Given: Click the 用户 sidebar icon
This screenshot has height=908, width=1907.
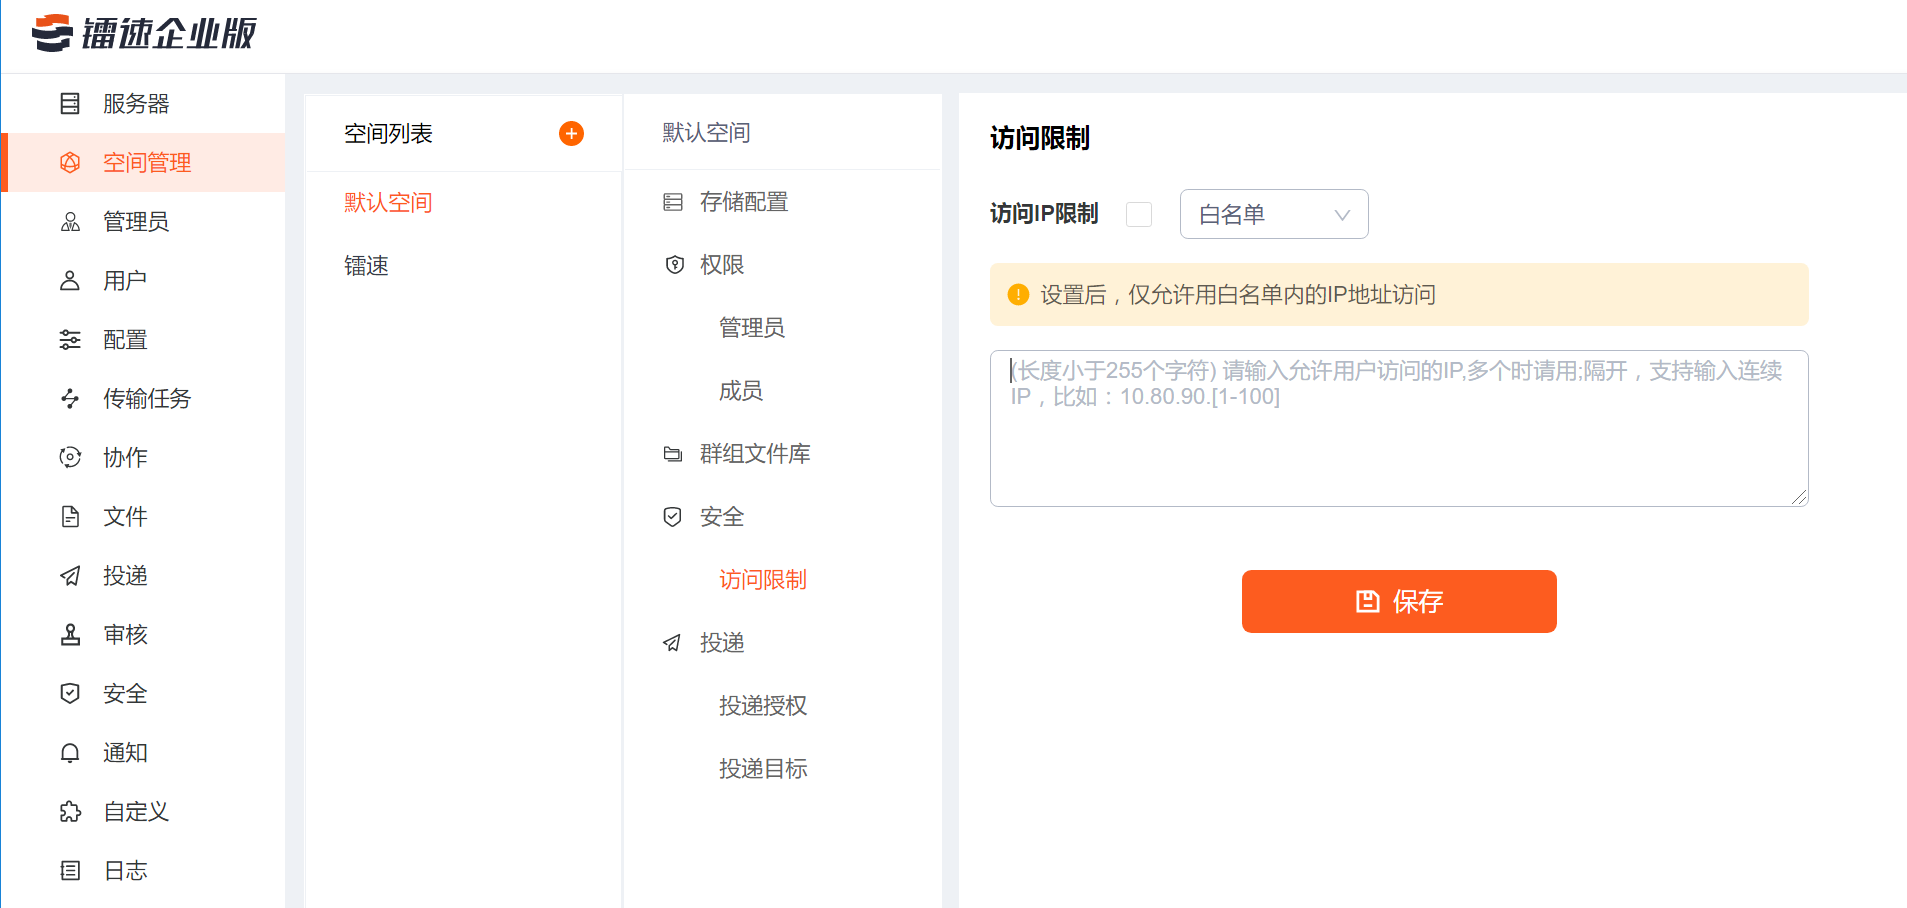Looking at the screenshot, I should pyautogui.click(x=70, y=280).
